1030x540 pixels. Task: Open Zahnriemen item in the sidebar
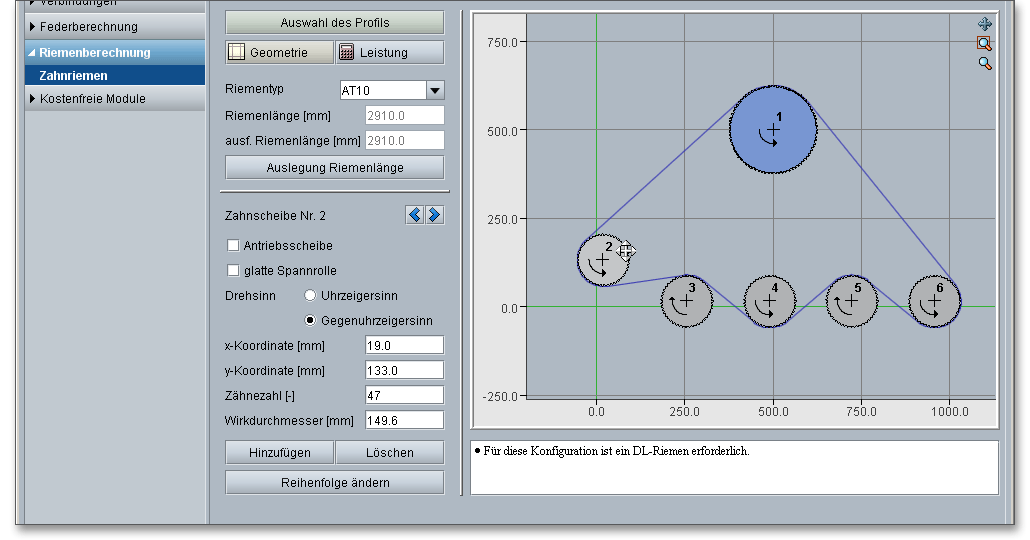tap(74, 75)
